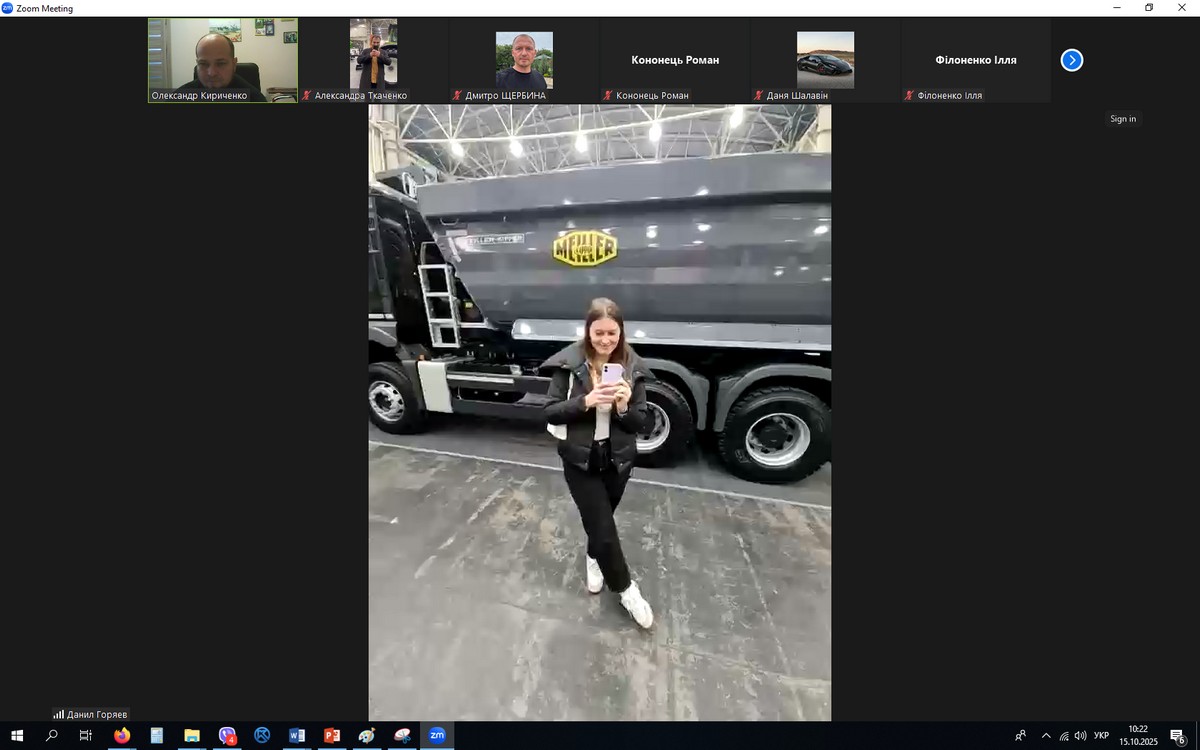Select the Дмитро ЩЕРБИНА participant tile
This screenshot has height=750, width=1200.
(x=524, y=60)
